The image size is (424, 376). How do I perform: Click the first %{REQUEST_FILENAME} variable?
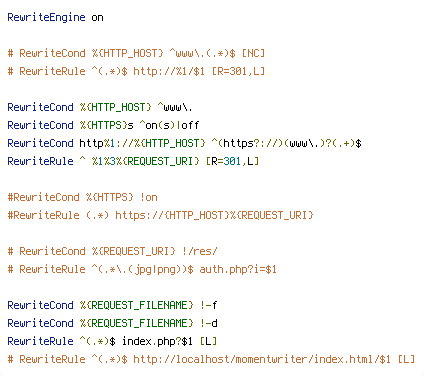tap(136, 305)
